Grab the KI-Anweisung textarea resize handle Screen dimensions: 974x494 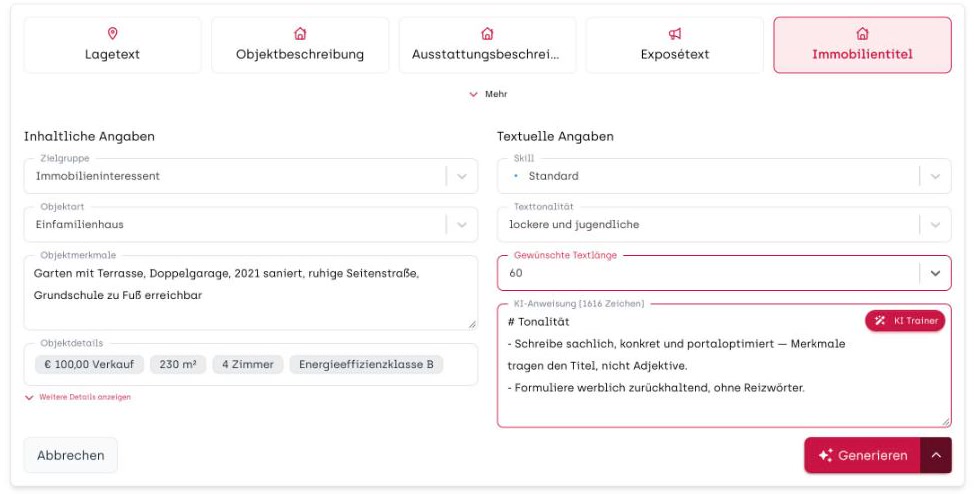[x=945, y=421]
